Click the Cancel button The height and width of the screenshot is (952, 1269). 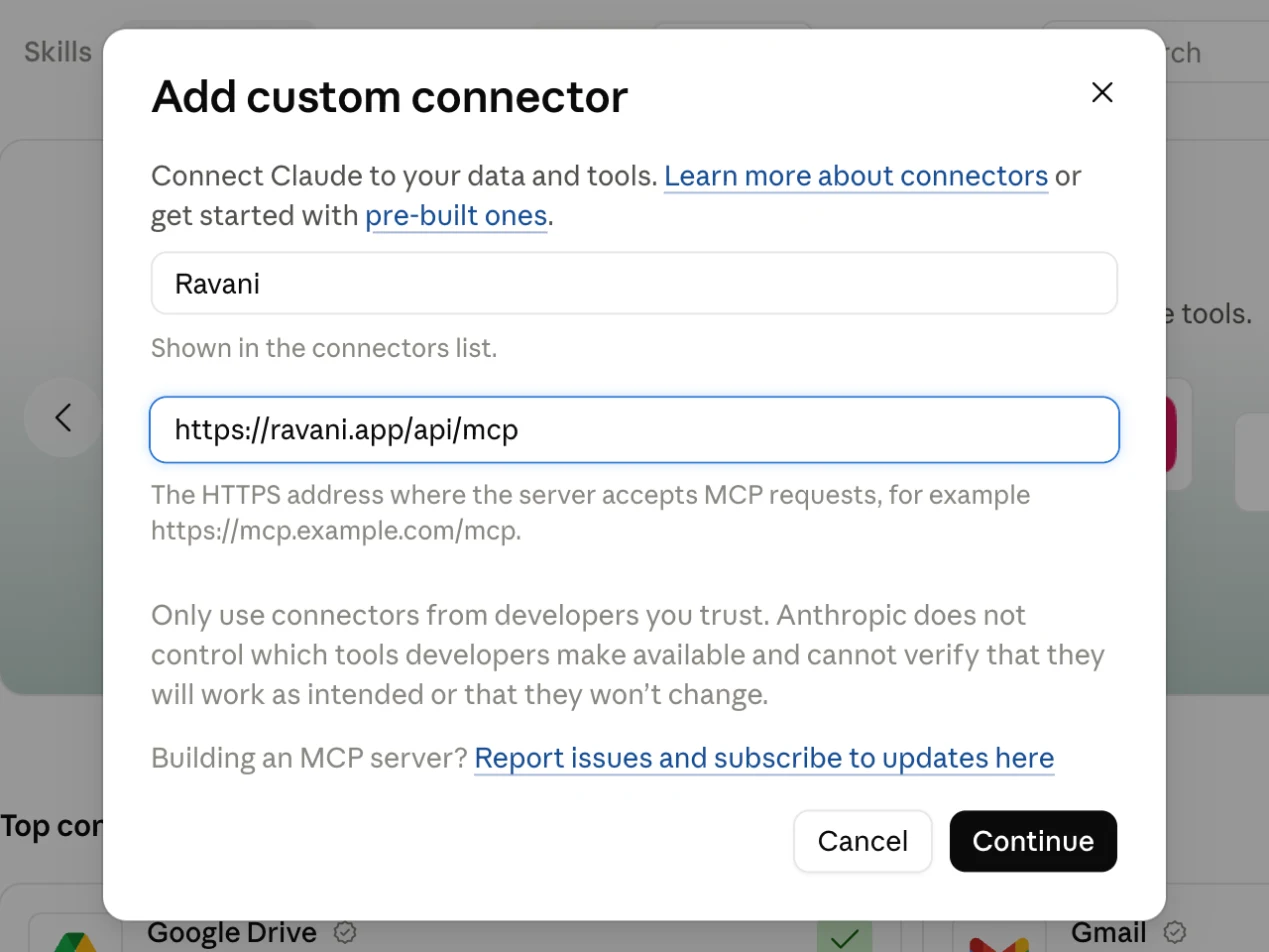863,841
